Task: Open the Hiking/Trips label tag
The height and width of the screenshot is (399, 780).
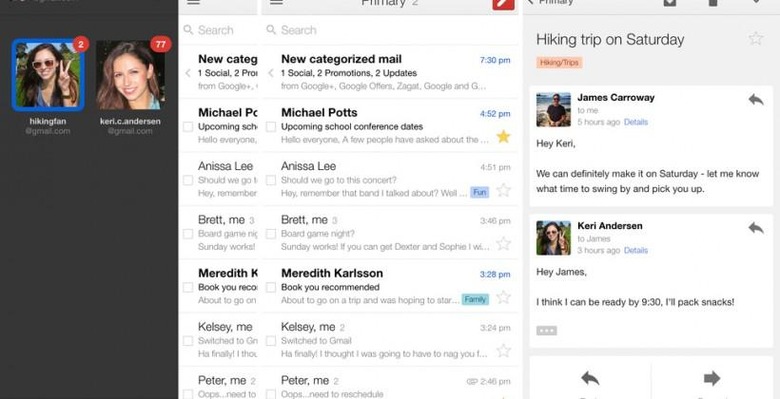Action: coord(559,63)
